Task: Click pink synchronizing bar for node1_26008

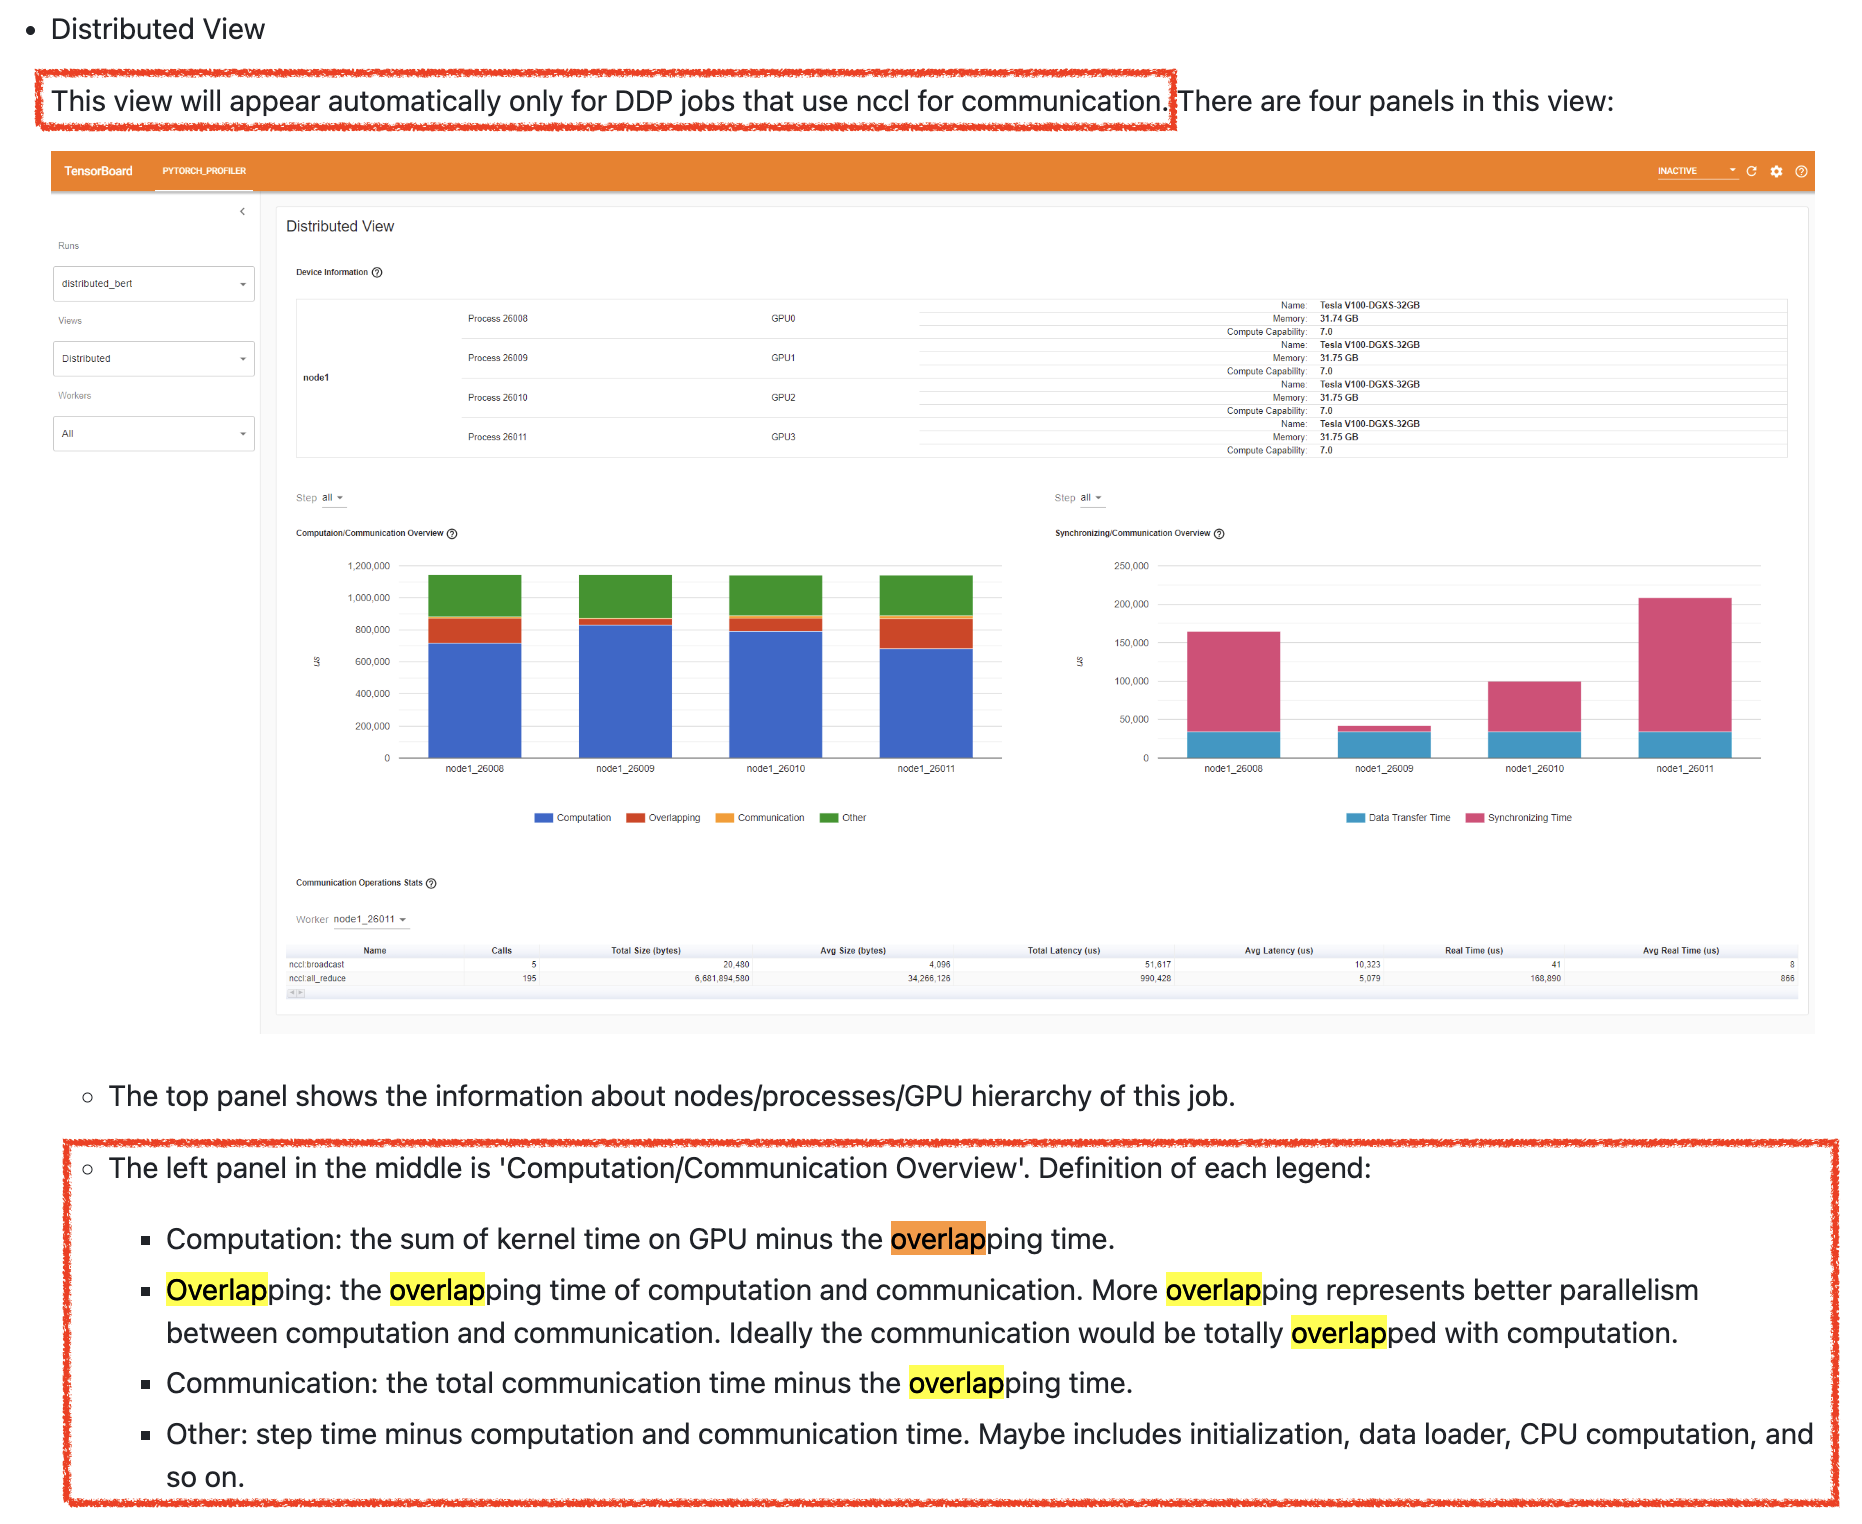Action: point(1234,682)
